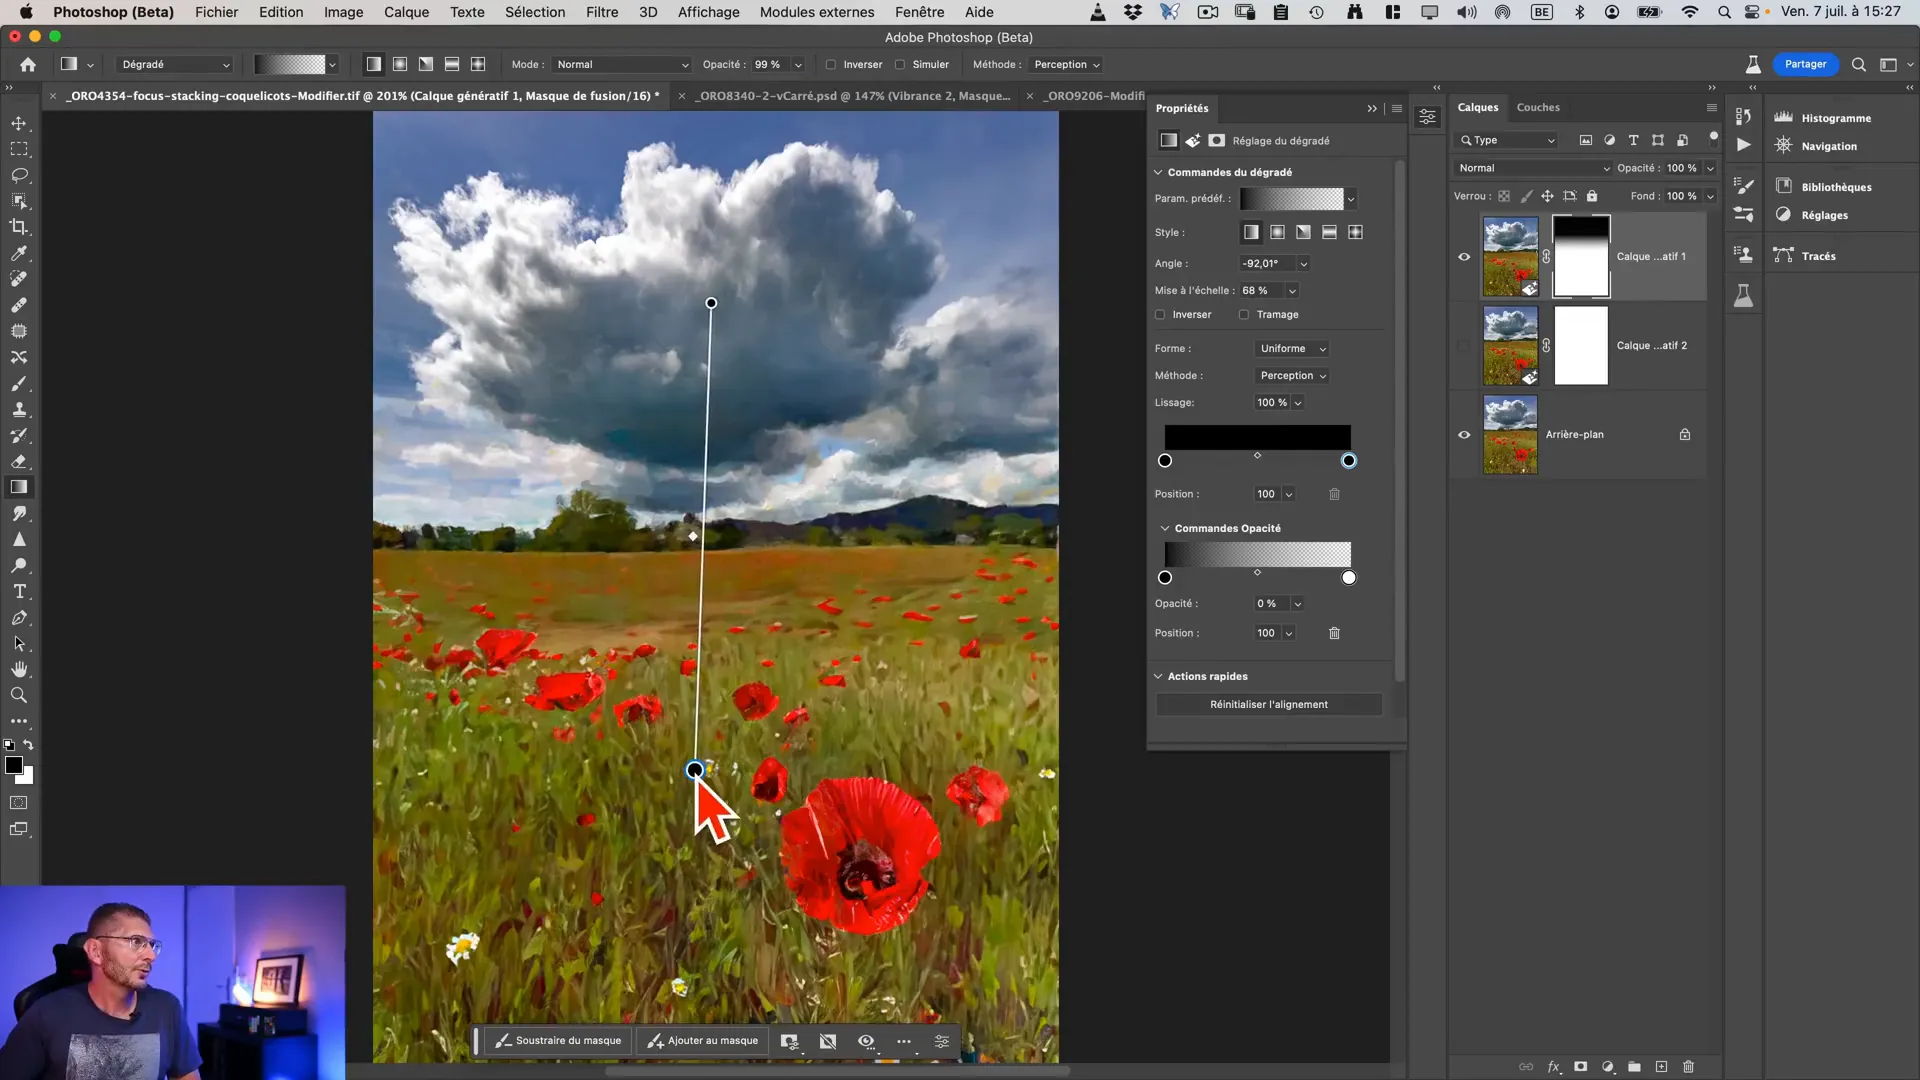Click the Partager button

(x=1805, y=64)
